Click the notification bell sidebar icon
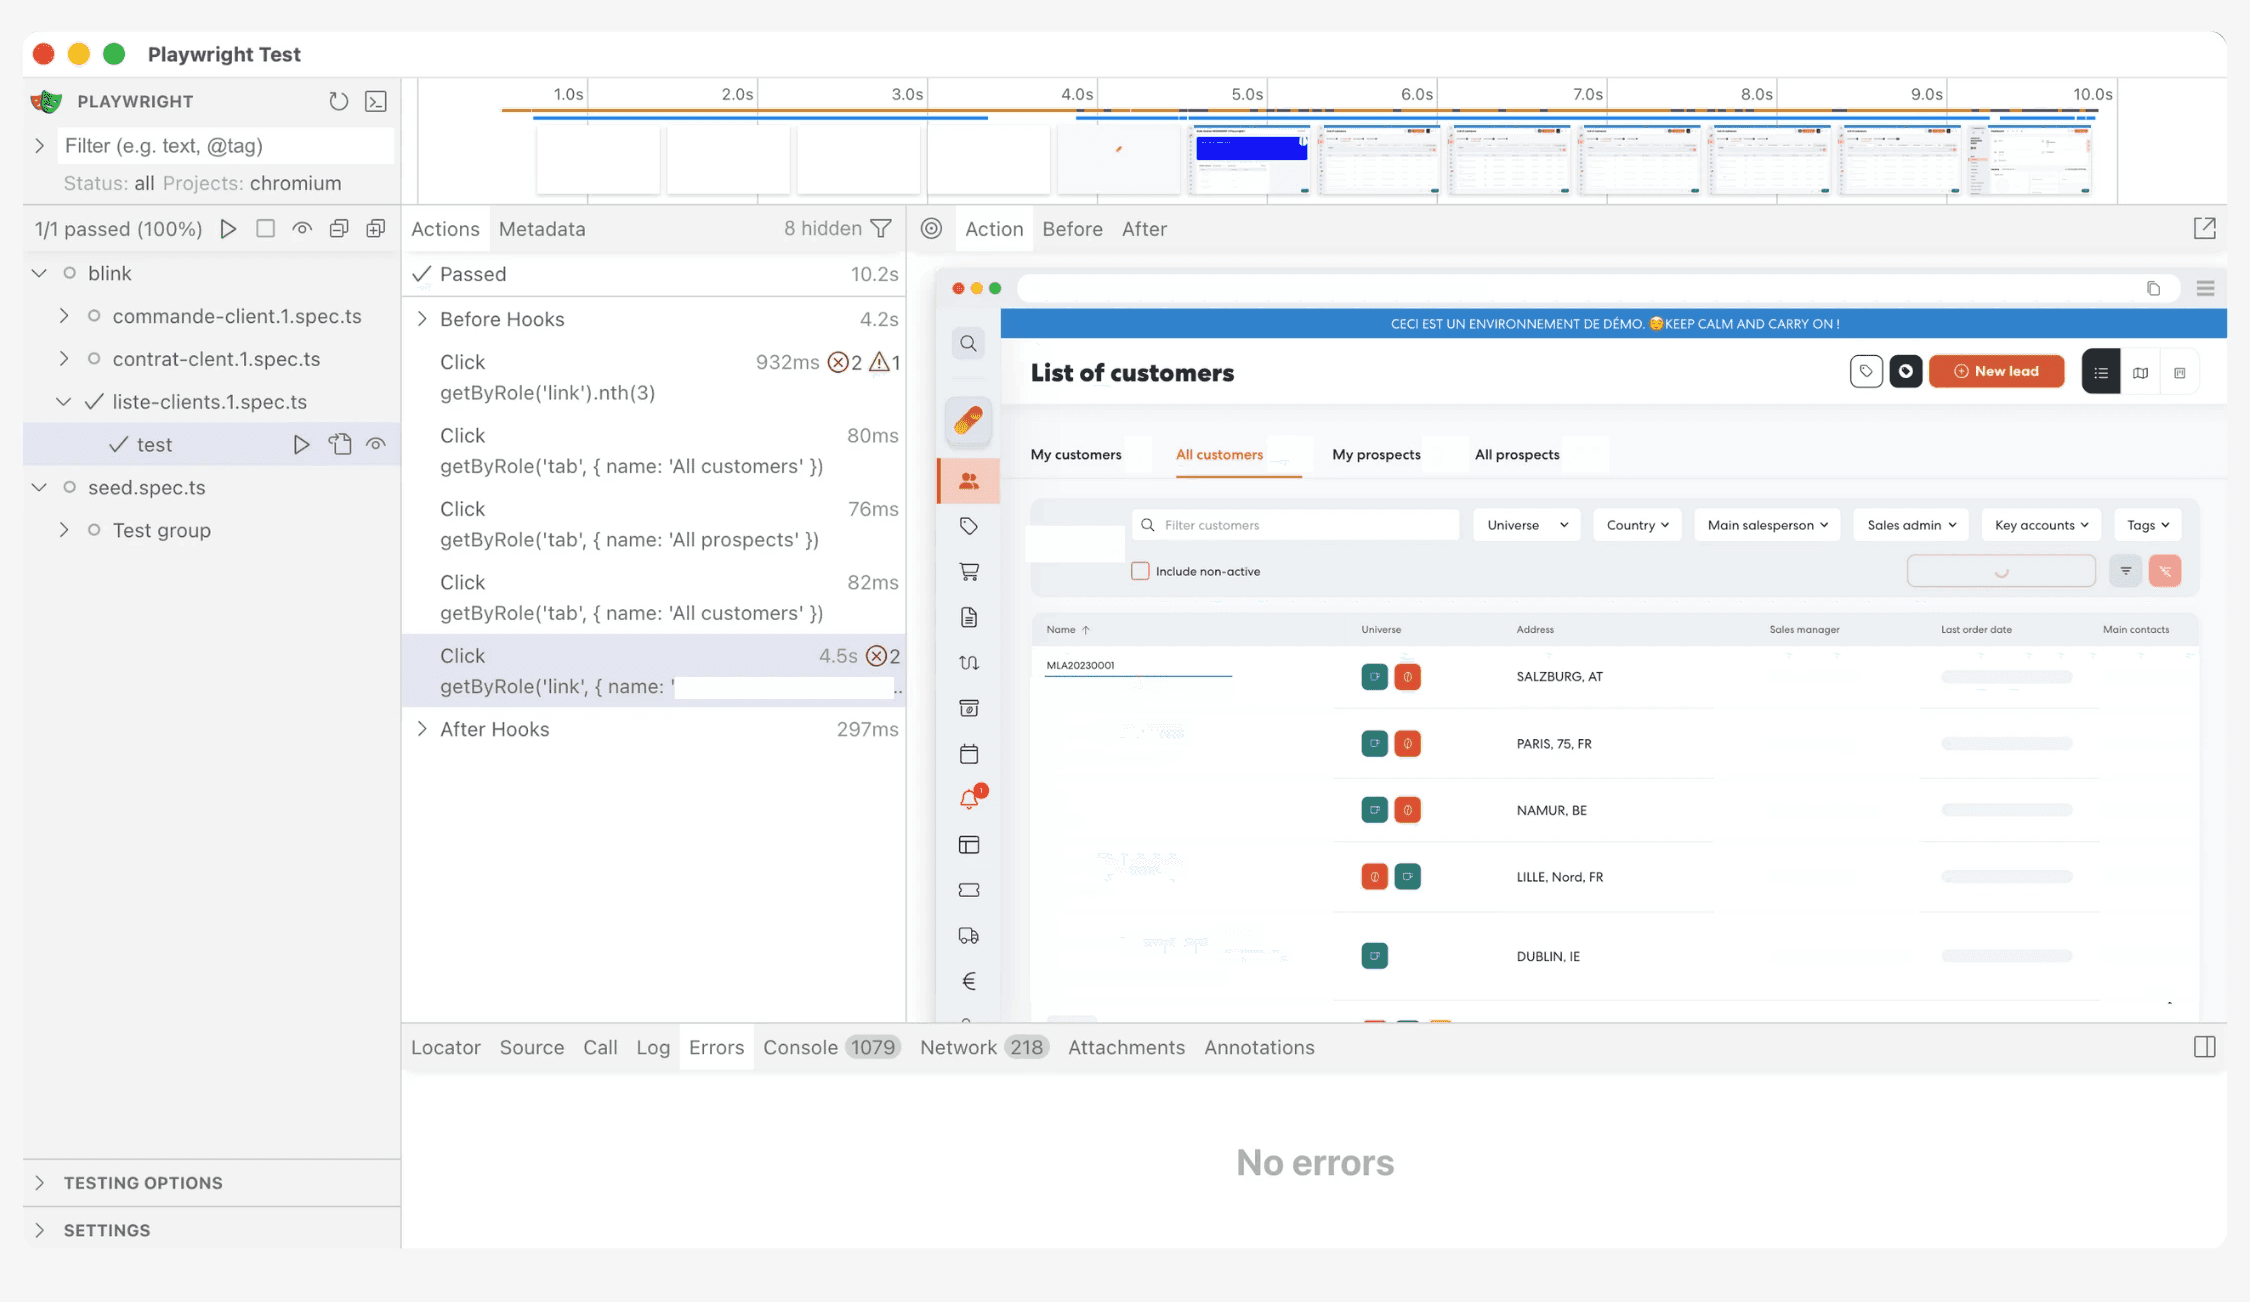This screenshot has height=1302, width=2250. point(968,799)
